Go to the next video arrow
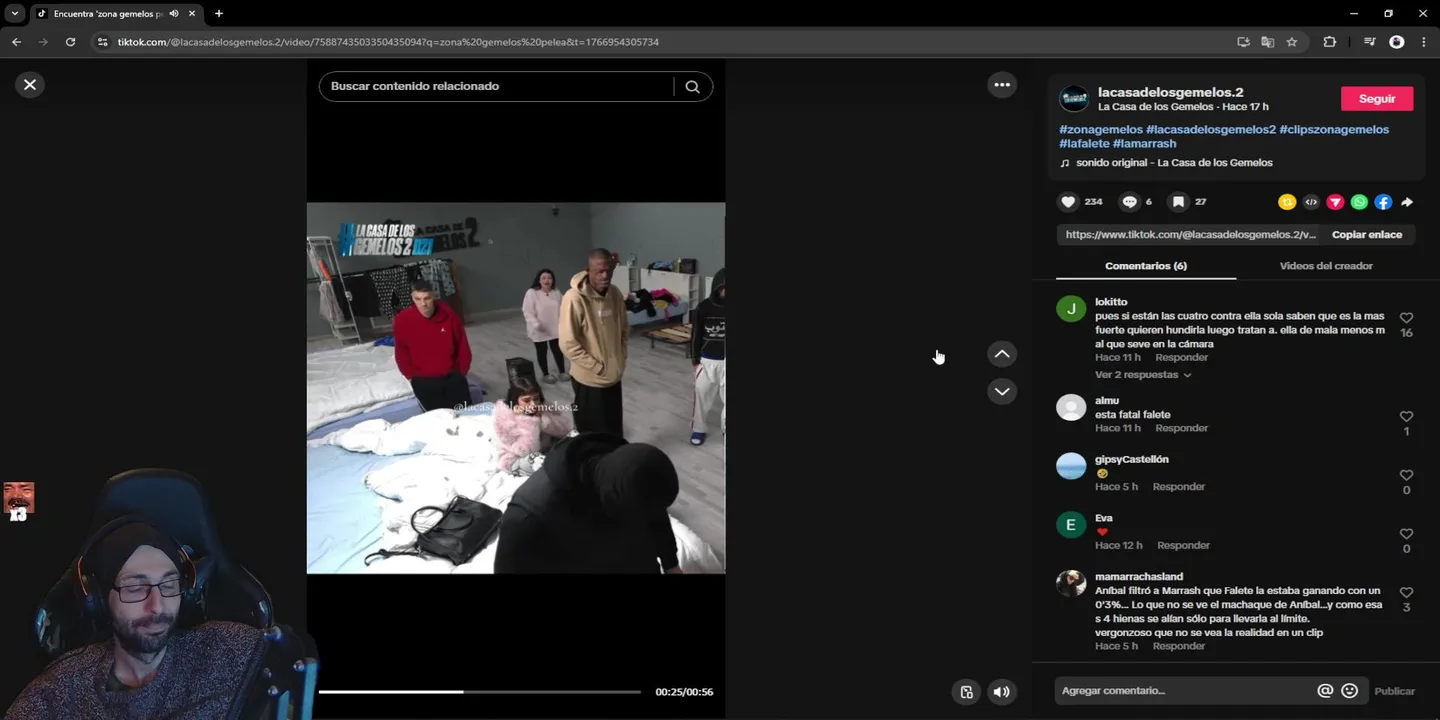This screenshot has height=720, width=1440. (1002, 391)
